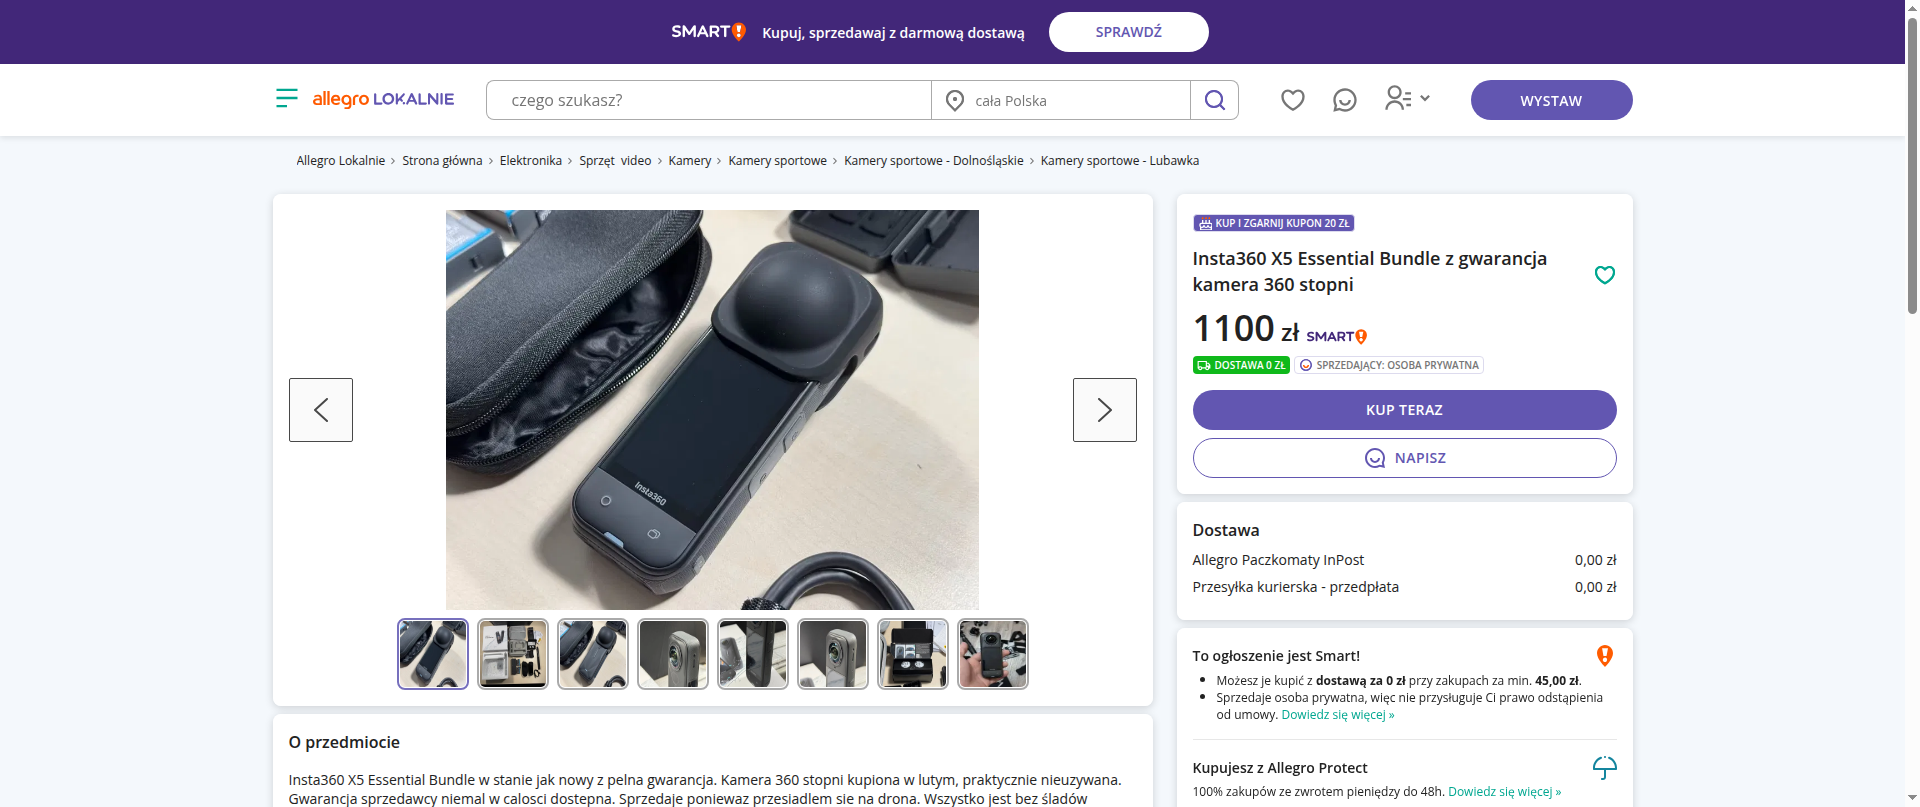Screen dimensions: 1920x807
Task: Select the fifth gallery thumbnail
Action: [x=753, y=654]
